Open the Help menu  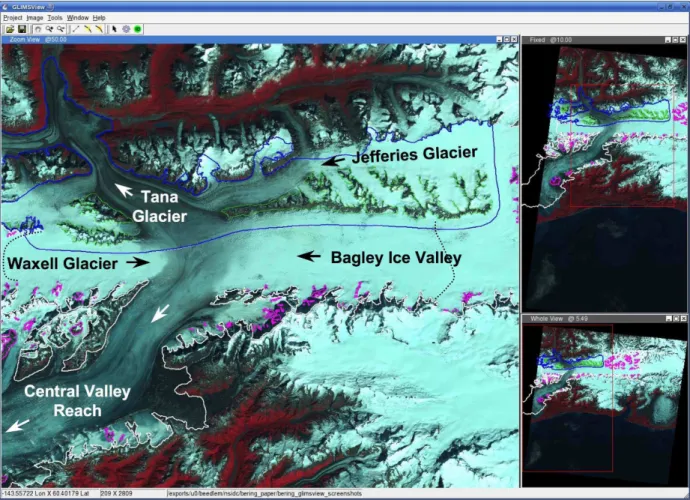[99, 18]
